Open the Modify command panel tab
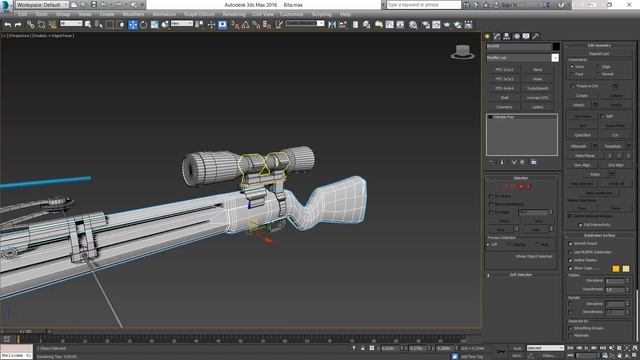This screenshot has height=360, width=640. [x=497, y=36]
